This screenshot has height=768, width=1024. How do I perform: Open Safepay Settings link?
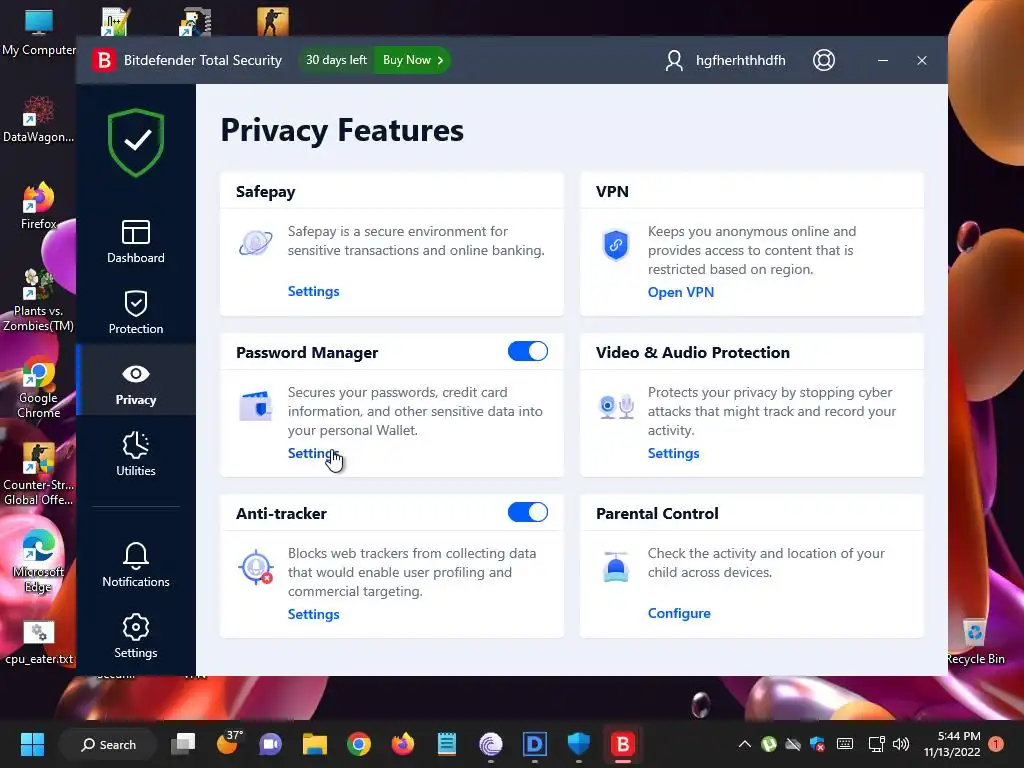pyautogui.click(x=313, y=291)
